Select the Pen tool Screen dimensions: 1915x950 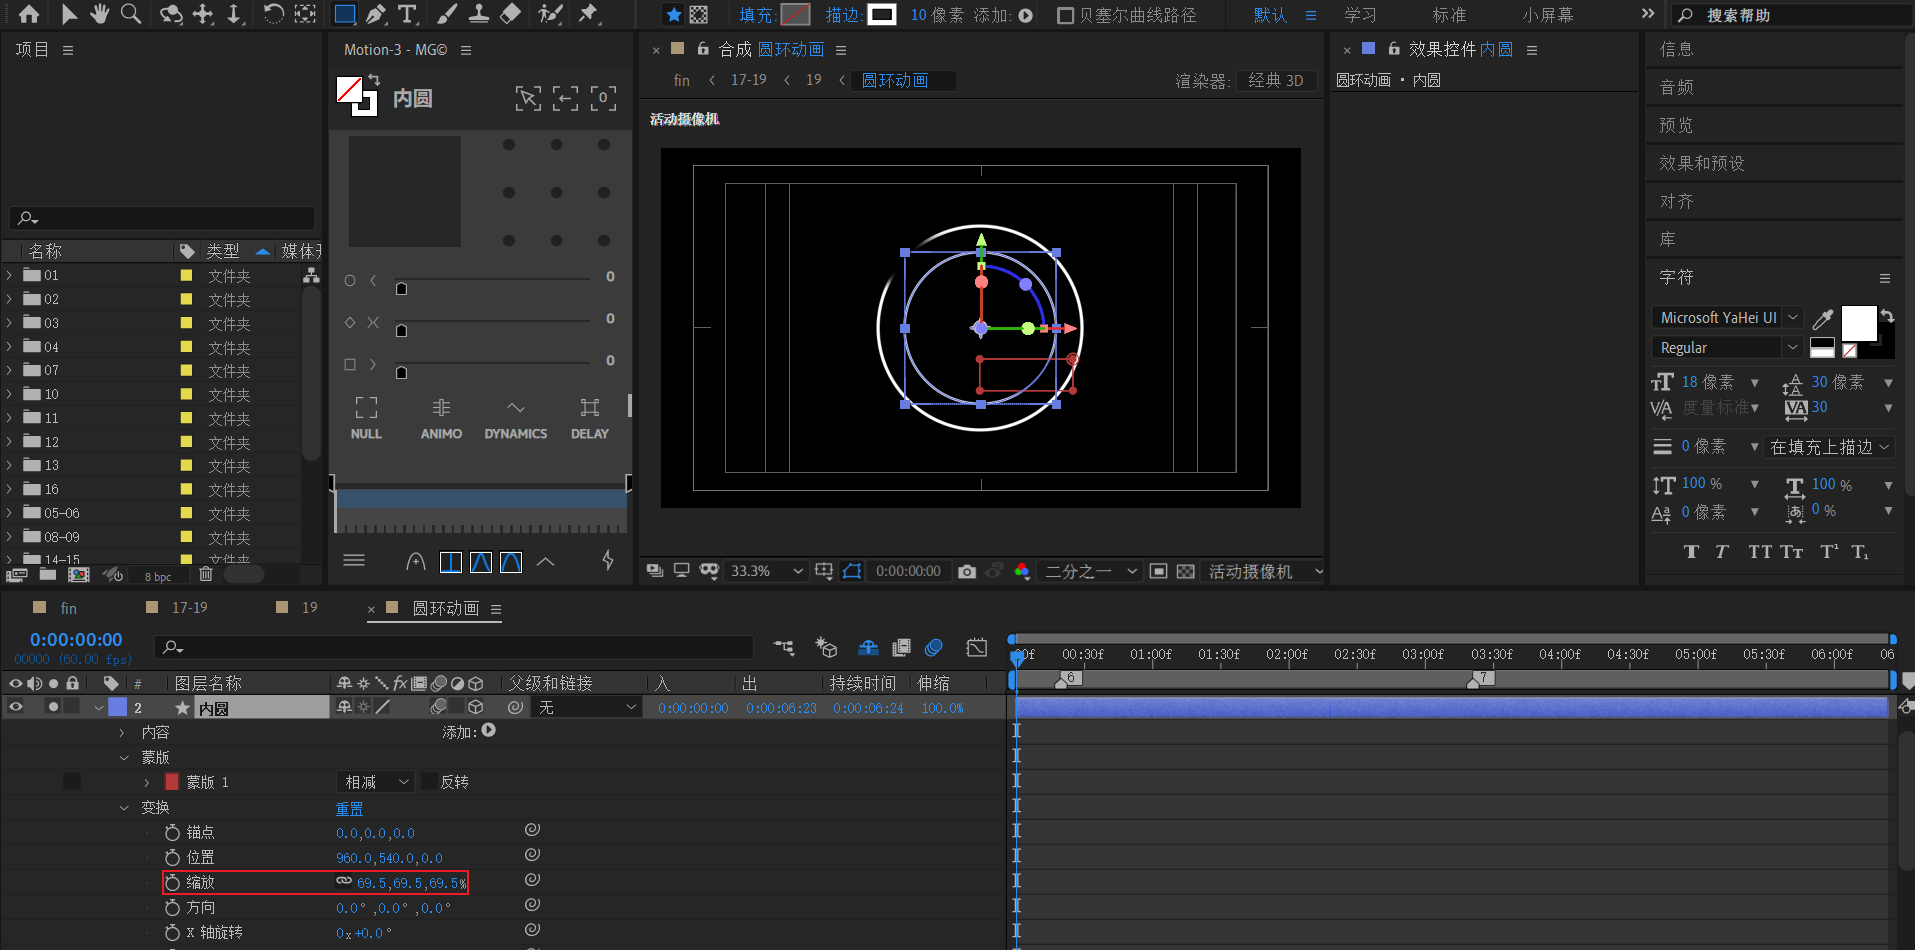(x=376, y=14)
